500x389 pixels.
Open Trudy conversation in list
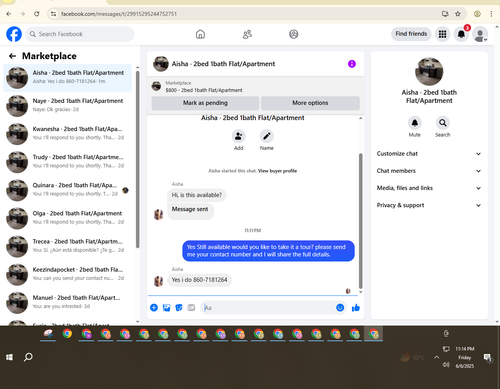click(x=68, y=162)
